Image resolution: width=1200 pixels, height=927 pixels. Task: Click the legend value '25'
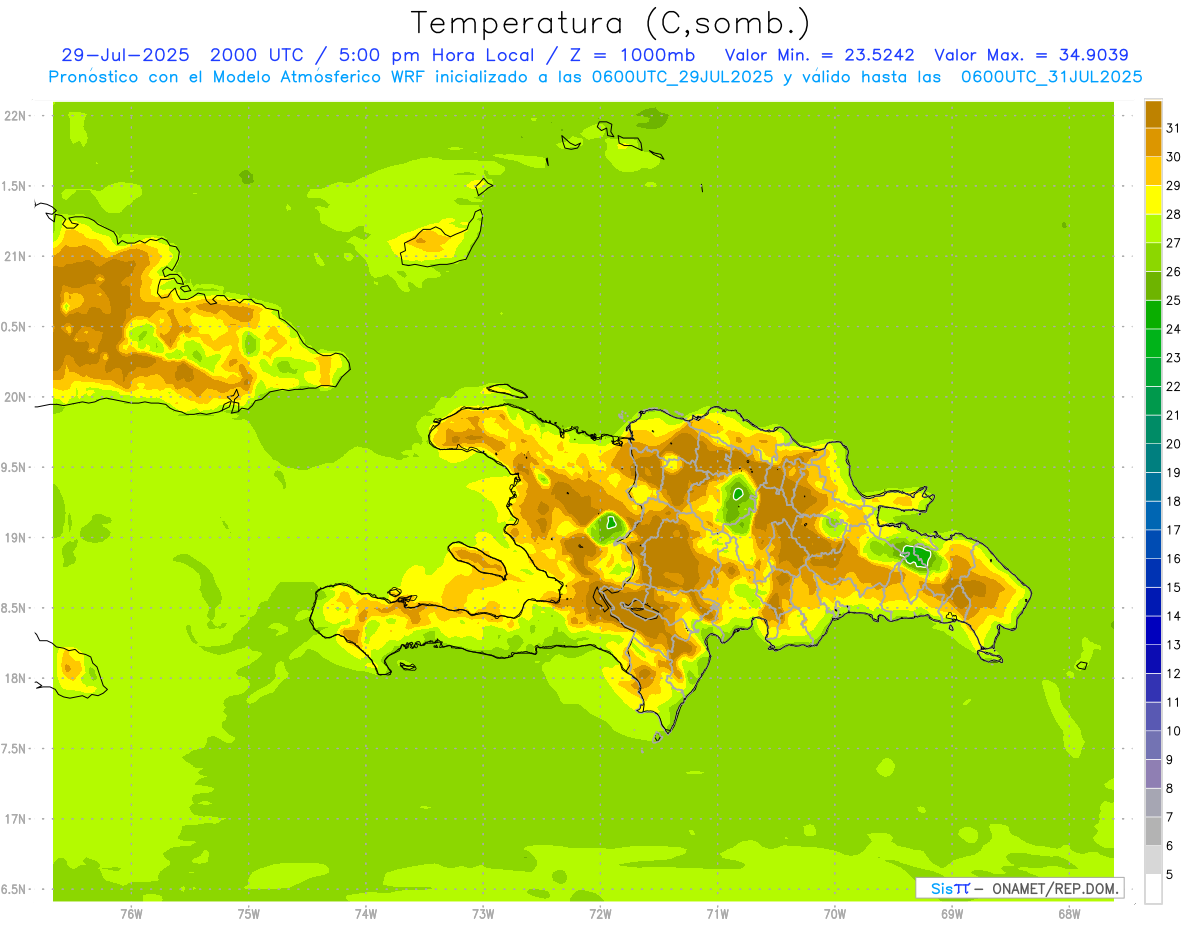pyautogui.click(x=1174, y=300)
